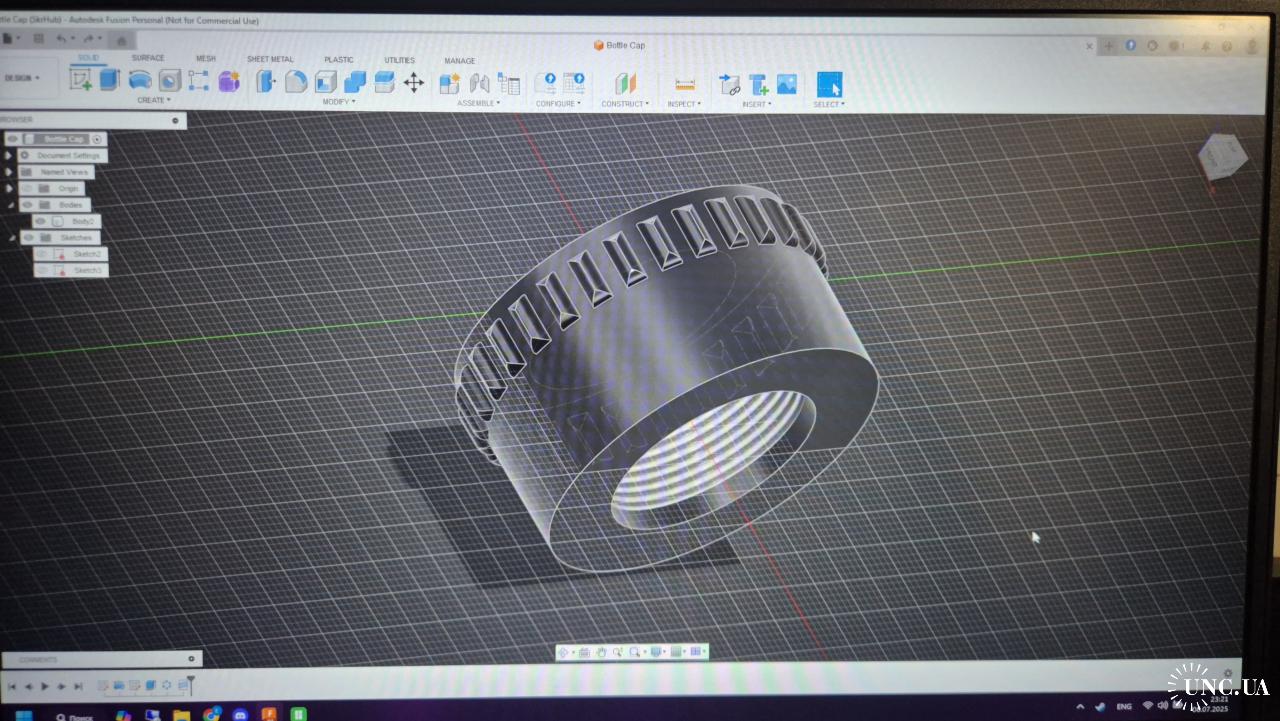Click the Insert Derive icon
The width and height of the screenshot is (1280, 721).
(x=730, y=84)
